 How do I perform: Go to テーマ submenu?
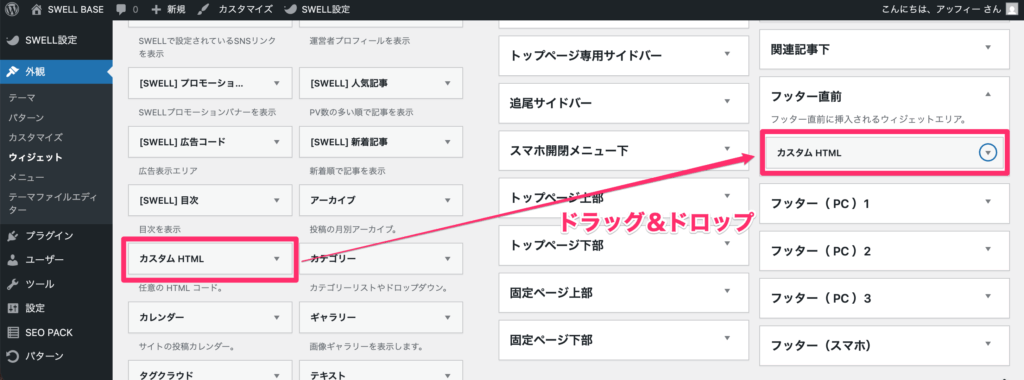[22, 98]
